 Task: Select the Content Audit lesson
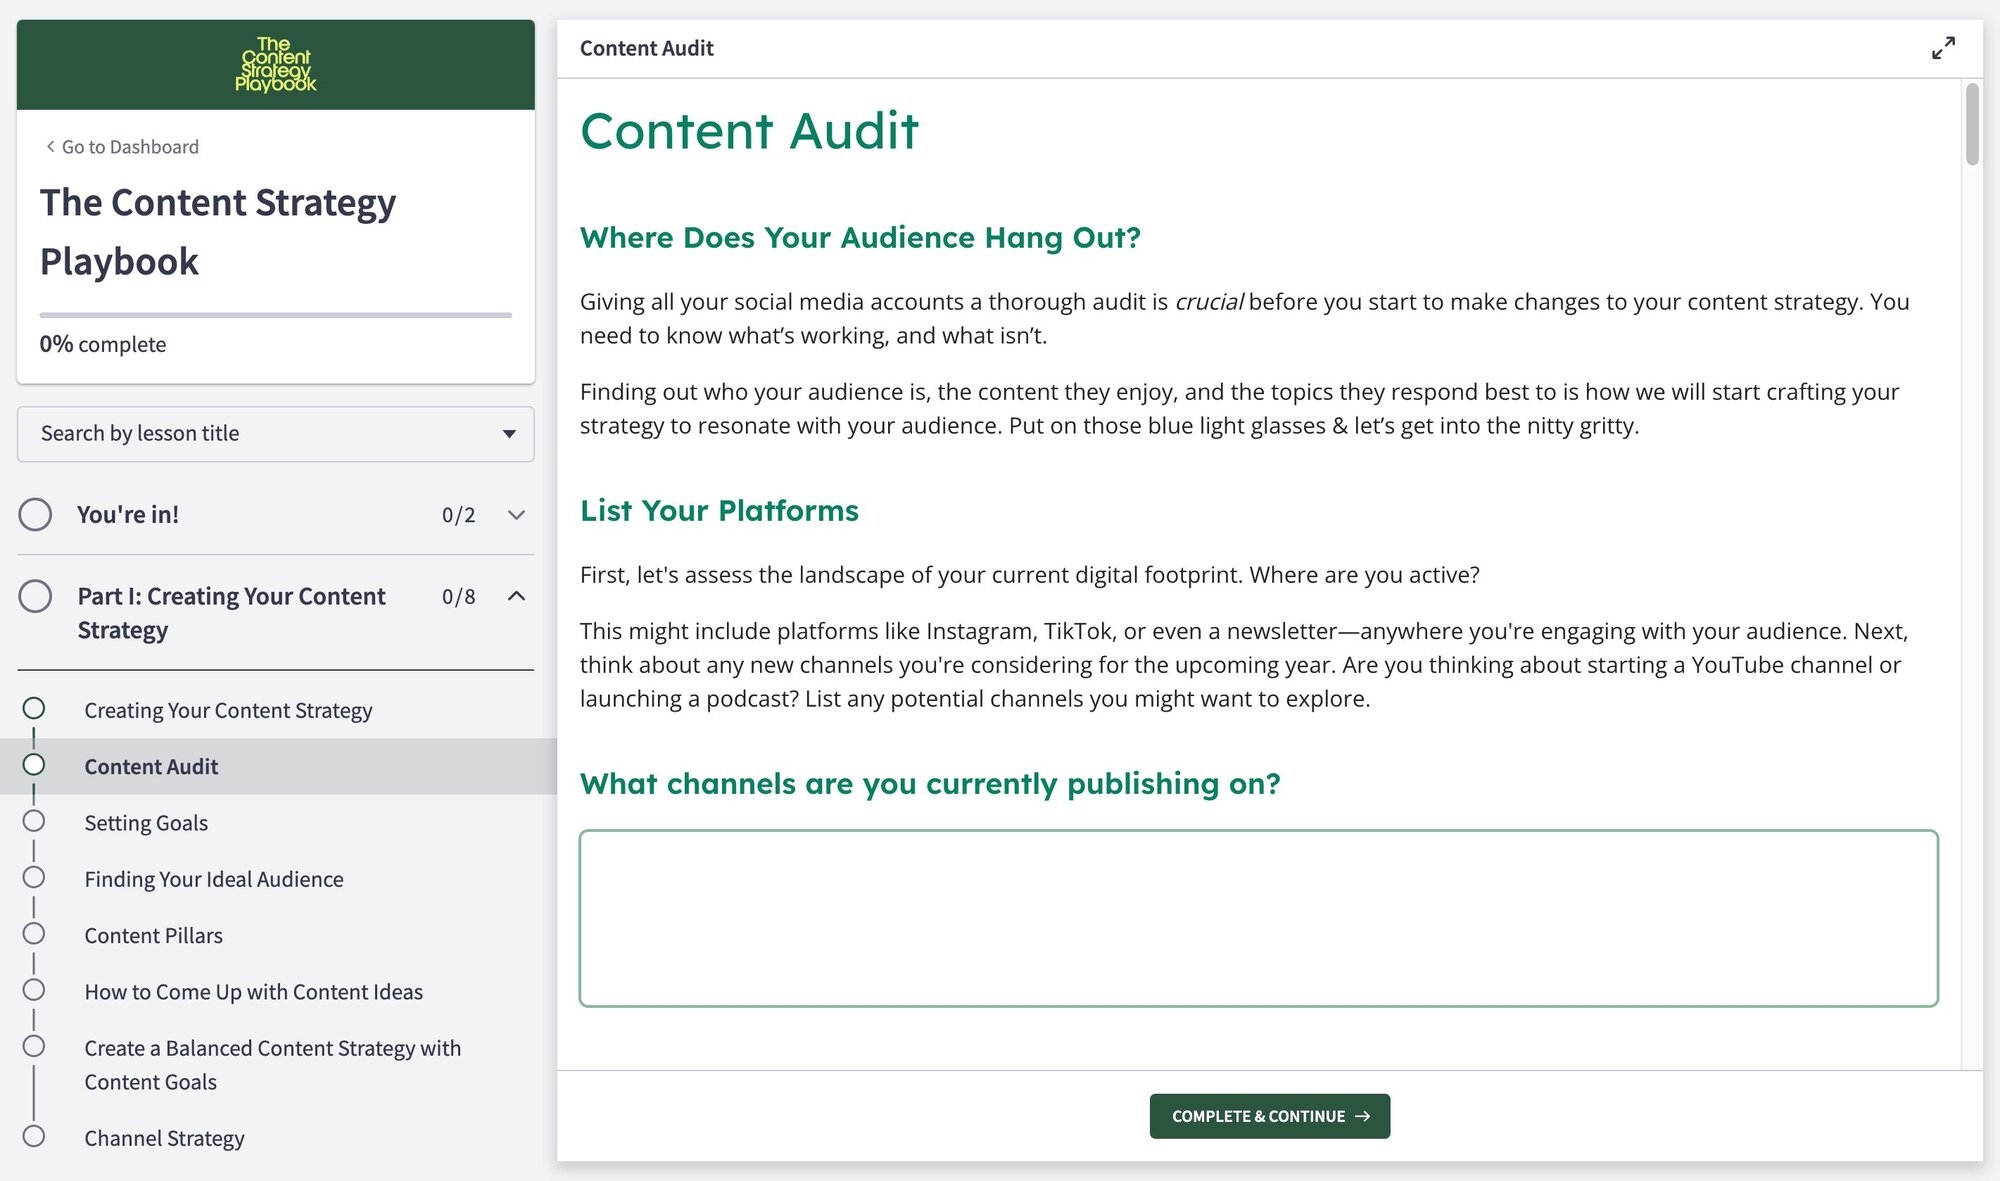151,767
